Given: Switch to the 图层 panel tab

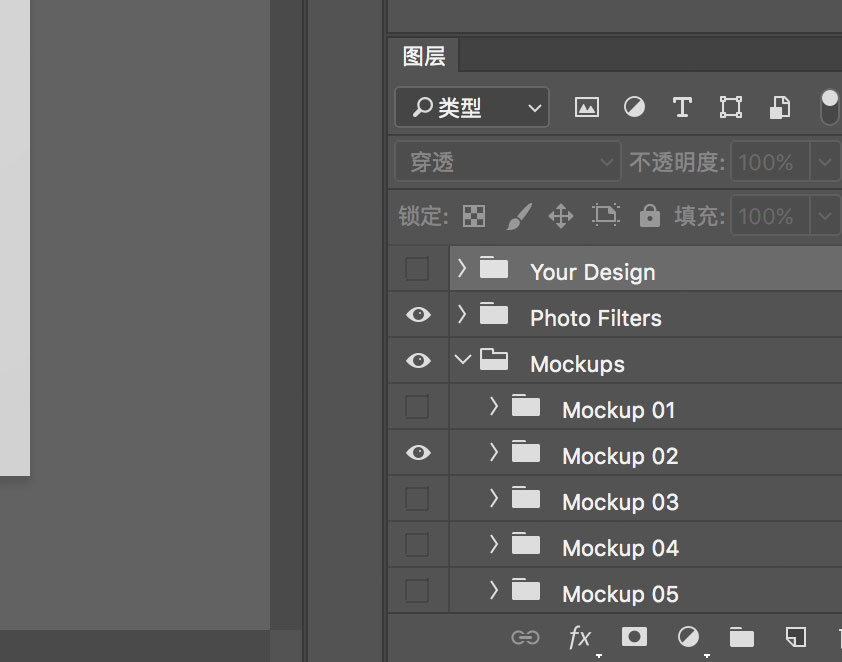Looking at the screenshot, I should pyautogui.click(x=423, y=56).
